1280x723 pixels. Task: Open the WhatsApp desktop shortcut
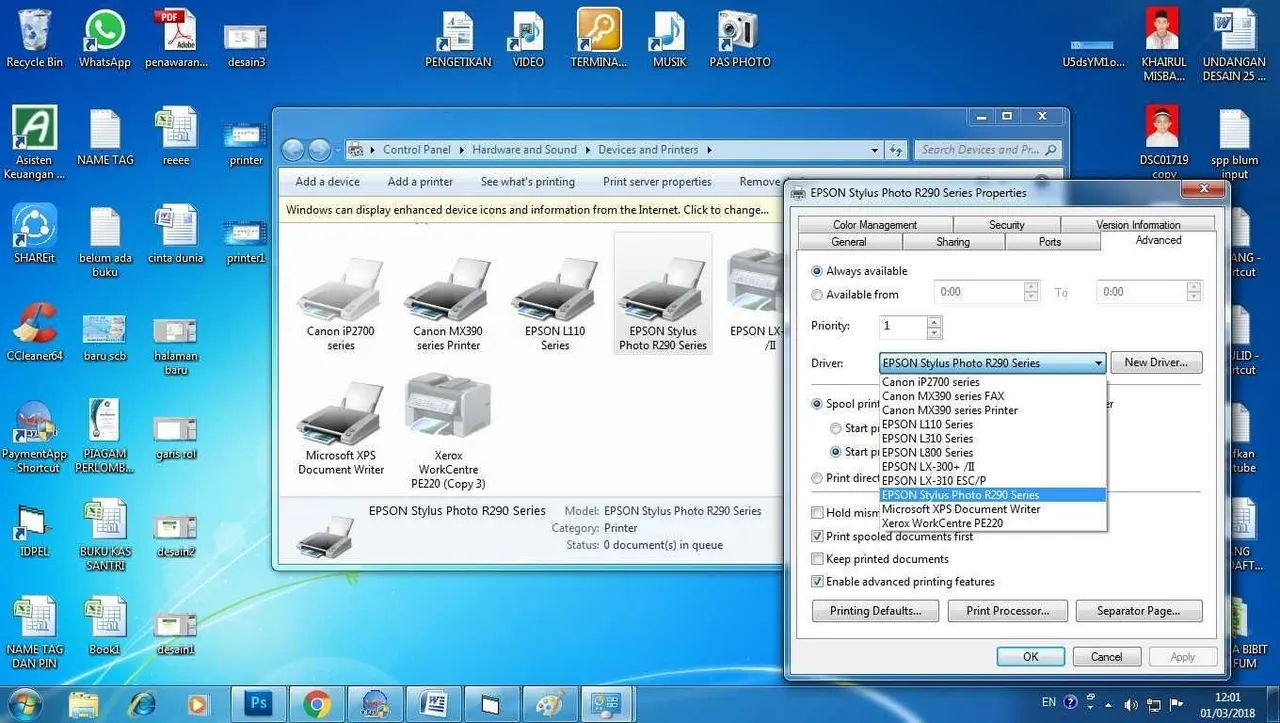(105, 38)
